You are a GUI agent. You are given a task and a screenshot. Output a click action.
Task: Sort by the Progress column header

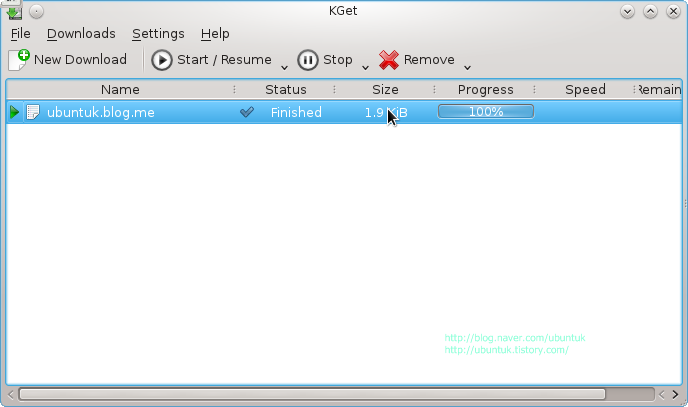click(x=485, y=89)
